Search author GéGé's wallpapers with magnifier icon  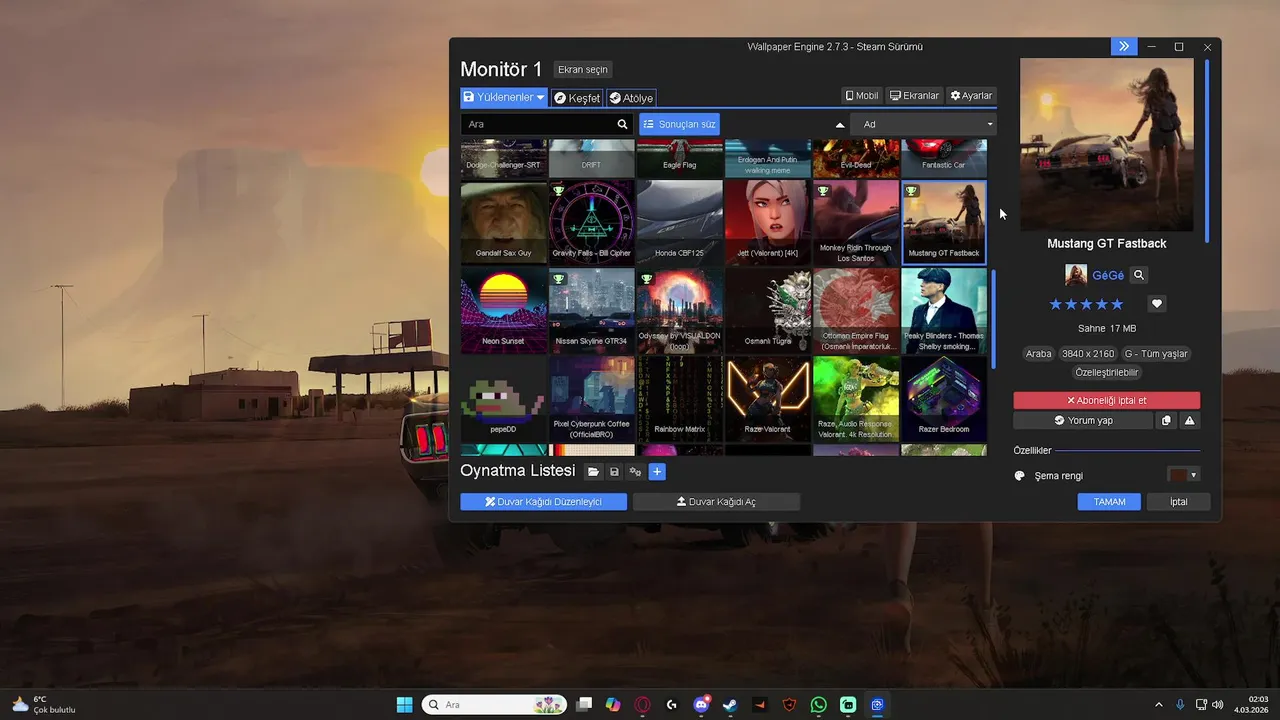coord(1139,275)
